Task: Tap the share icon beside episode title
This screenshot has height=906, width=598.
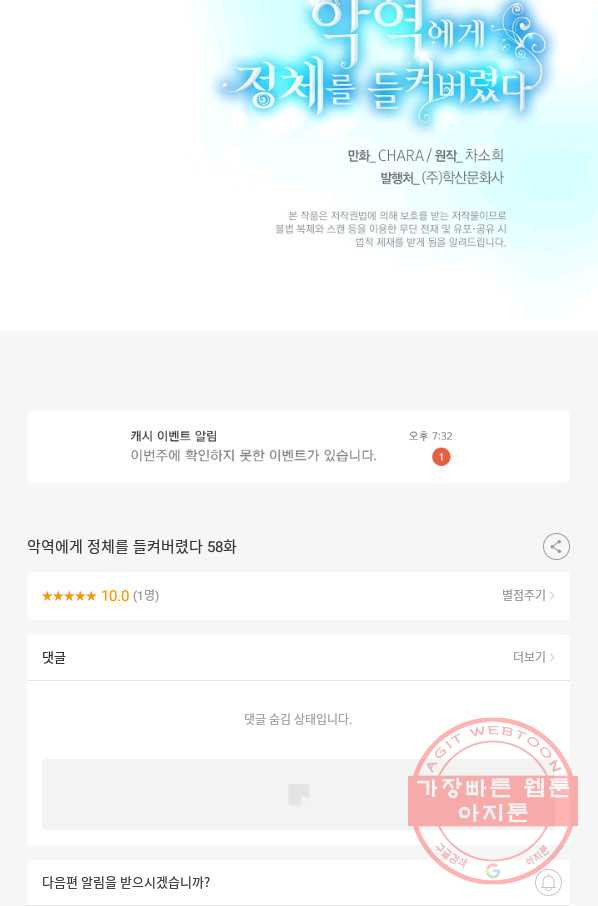Action: pos(556,547)
